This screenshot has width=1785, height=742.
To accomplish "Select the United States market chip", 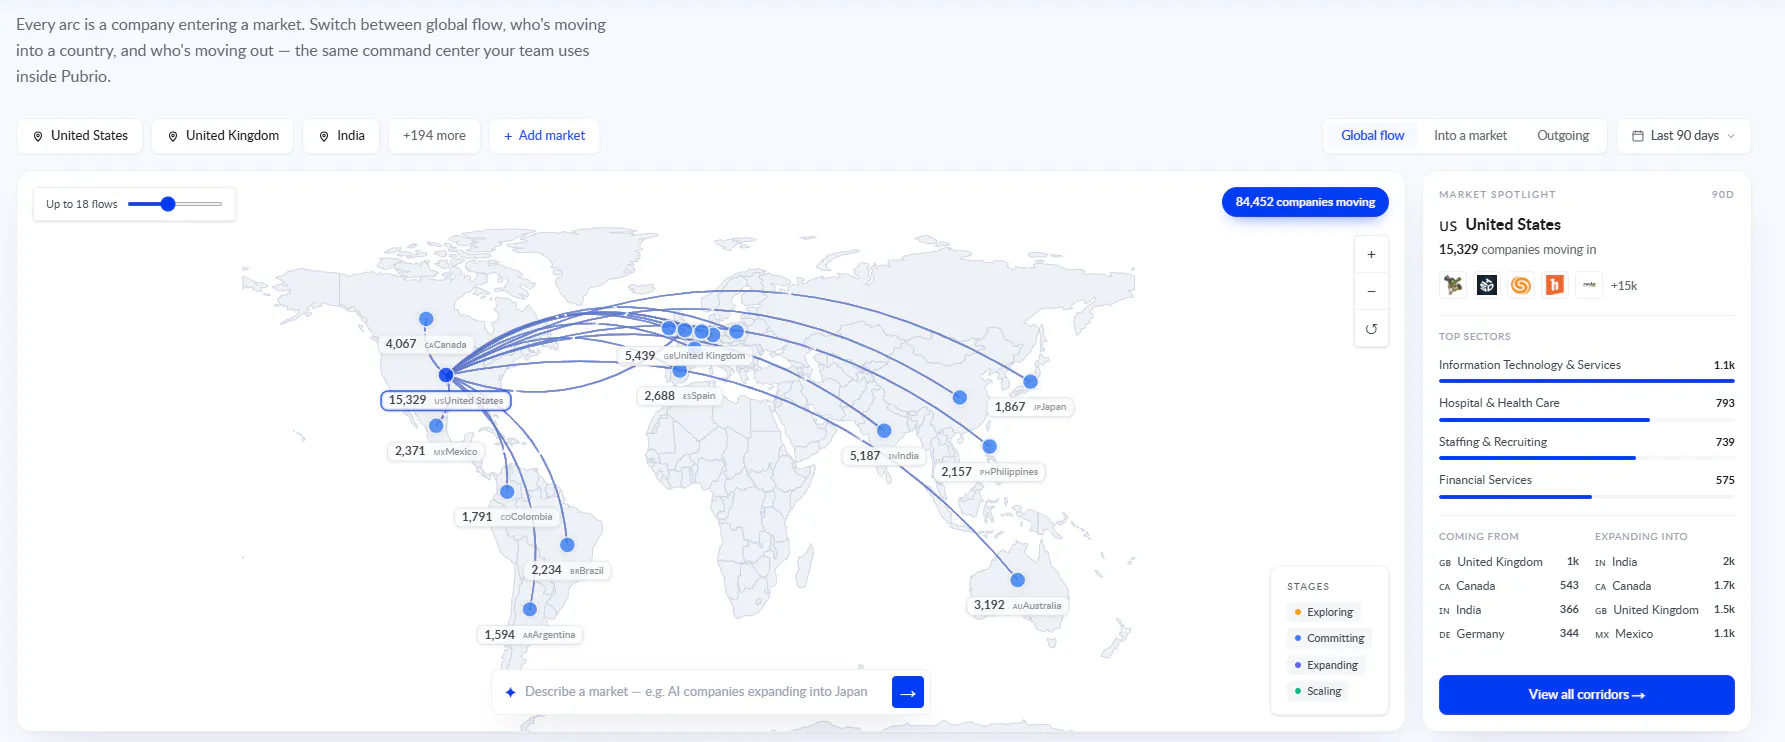I will (x=79, y=136).
